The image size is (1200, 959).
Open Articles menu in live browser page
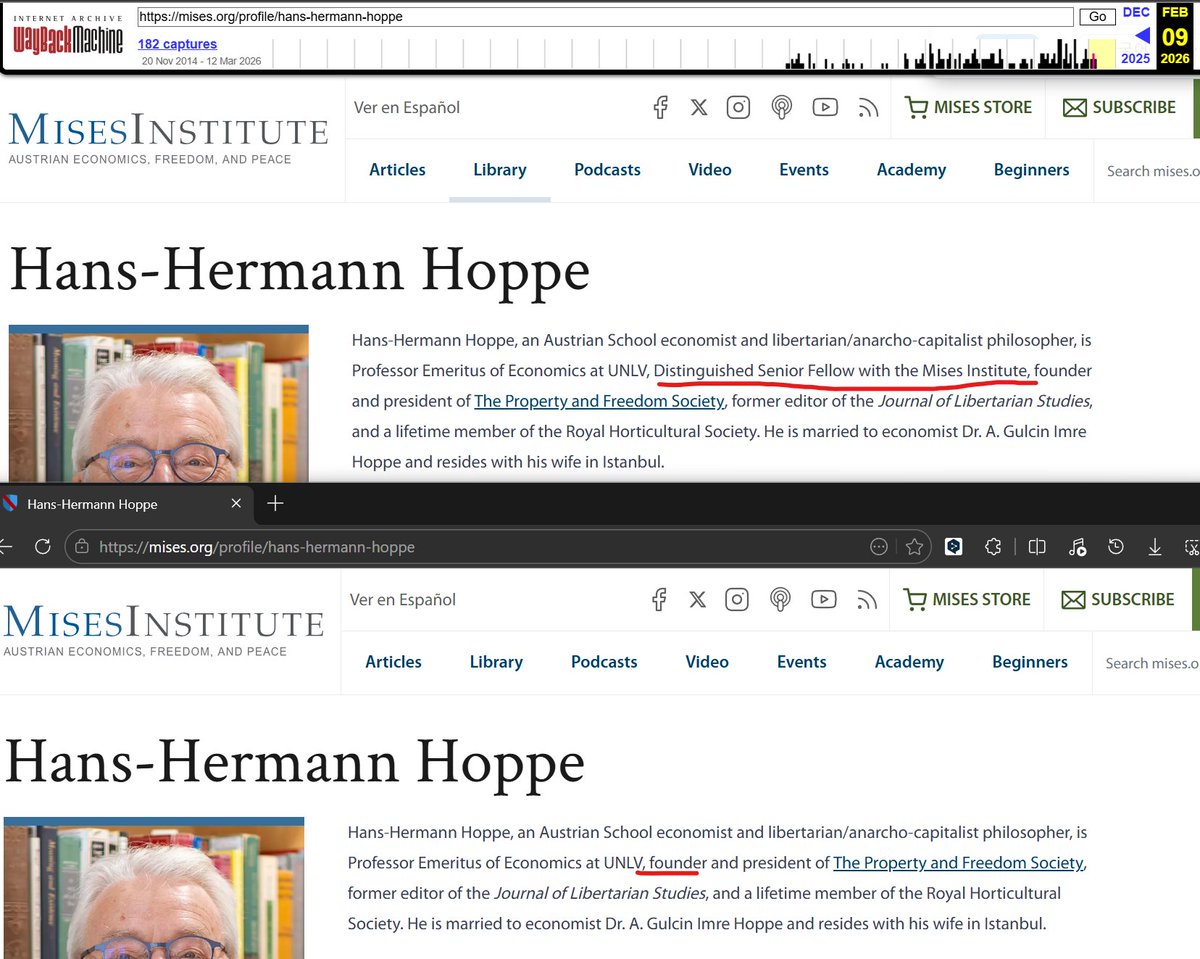393,661
